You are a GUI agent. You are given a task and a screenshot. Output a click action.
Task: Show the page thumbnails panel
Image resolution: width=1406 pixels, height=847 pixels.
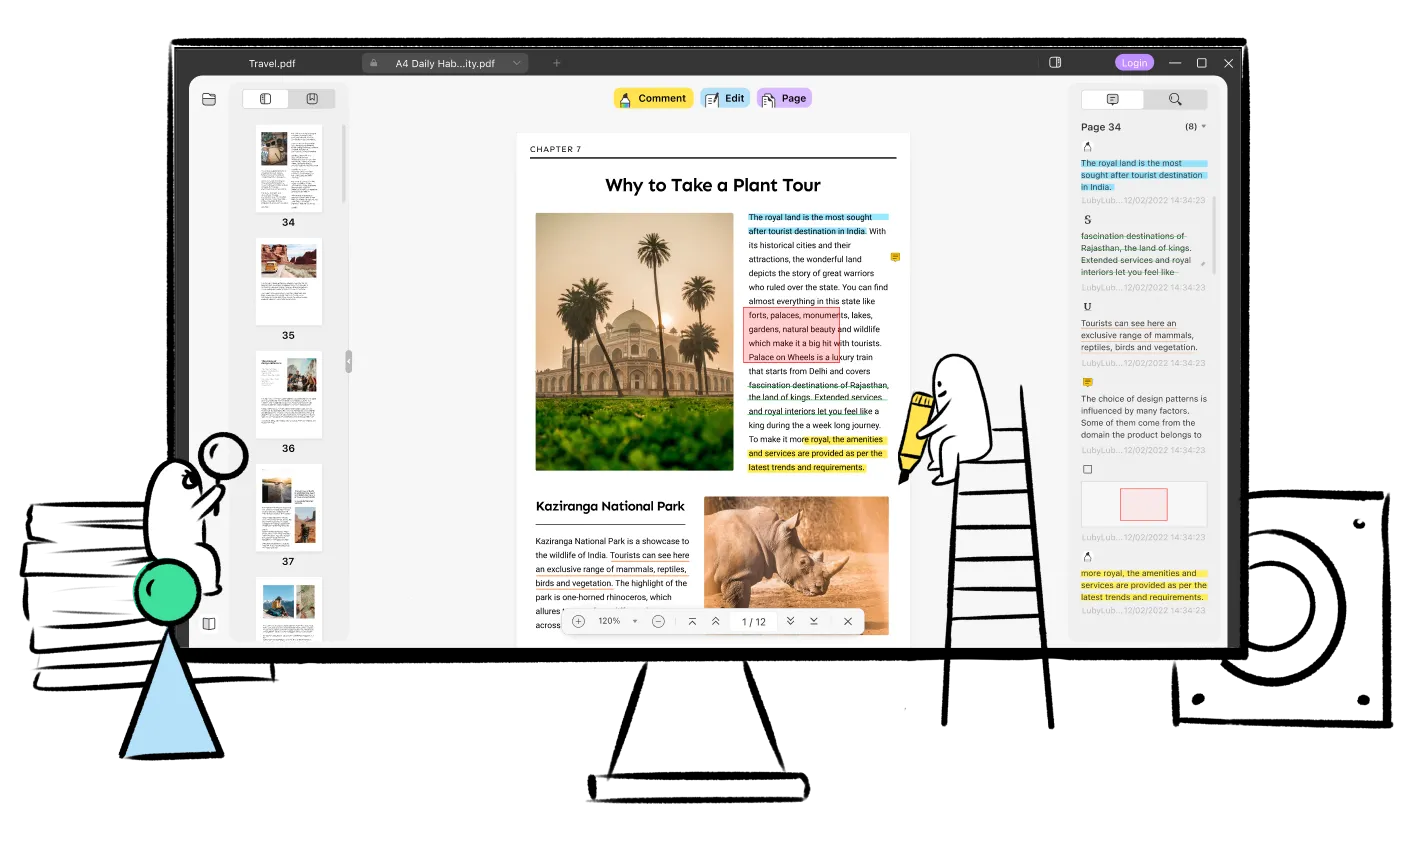click(x=266, y=99)
